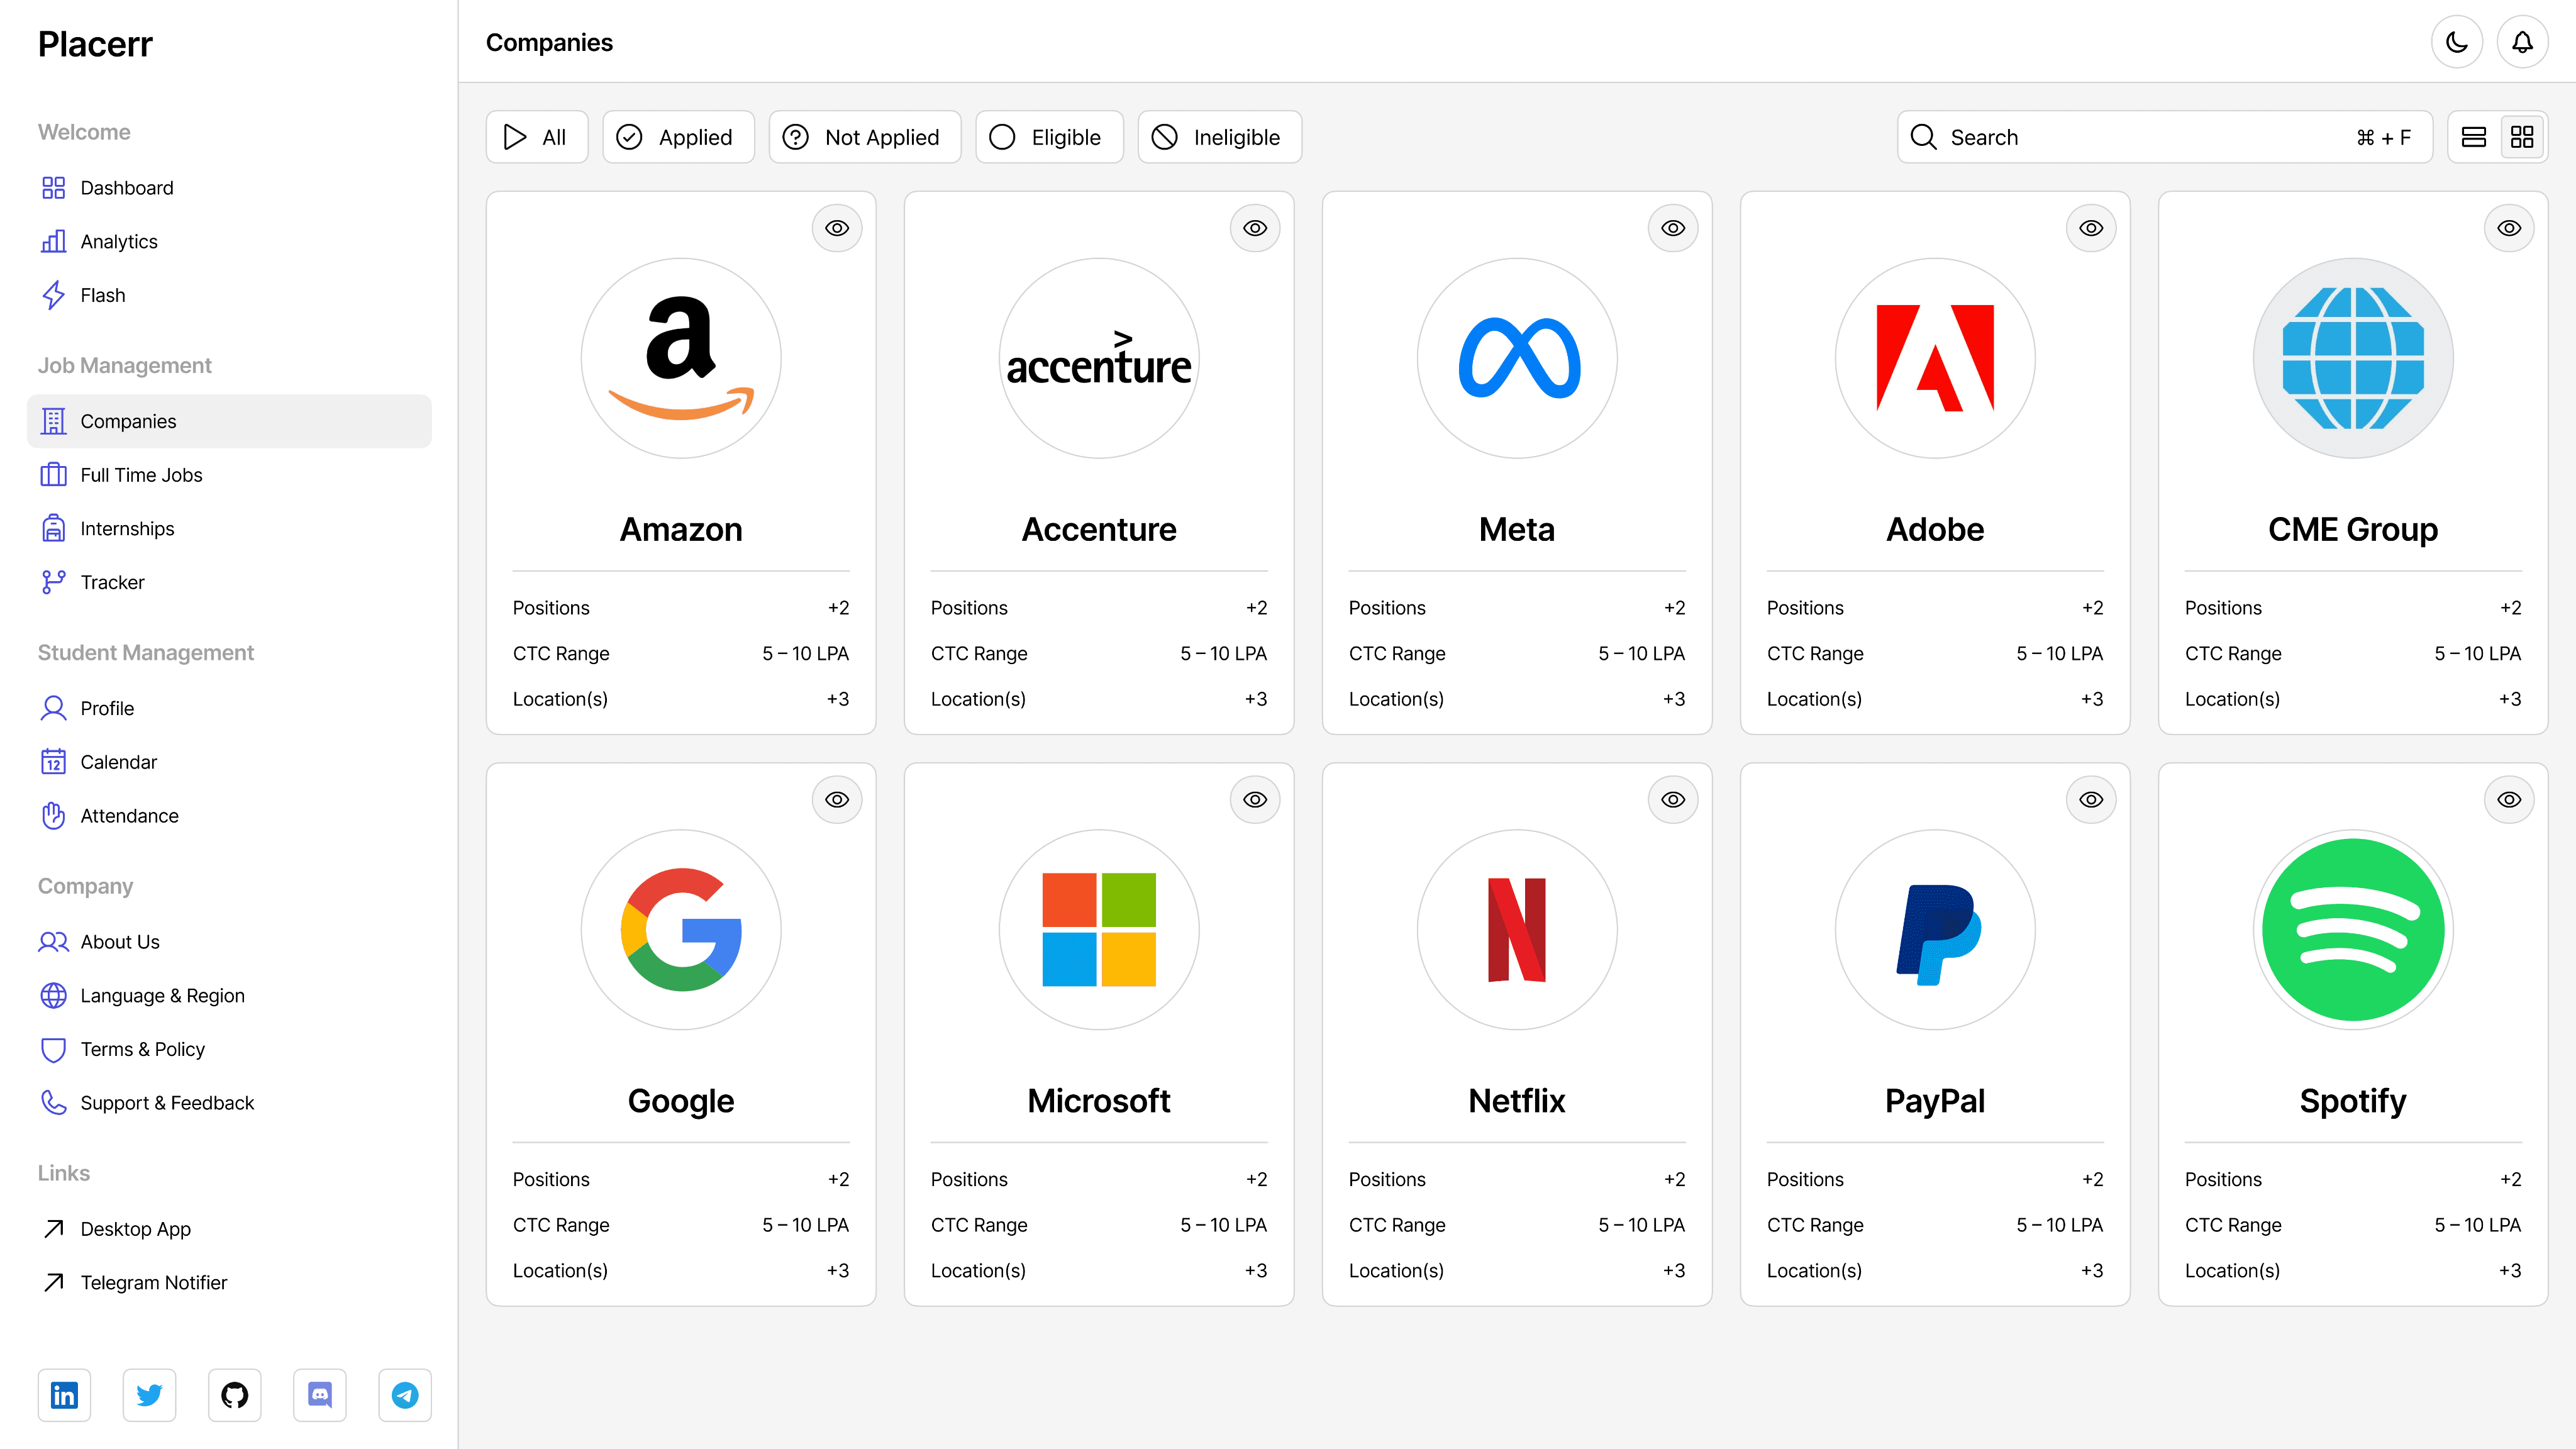Toggle eye icon on CME Group card
Viewport: 2576px width, 1449px height.
click(2509, 228)
